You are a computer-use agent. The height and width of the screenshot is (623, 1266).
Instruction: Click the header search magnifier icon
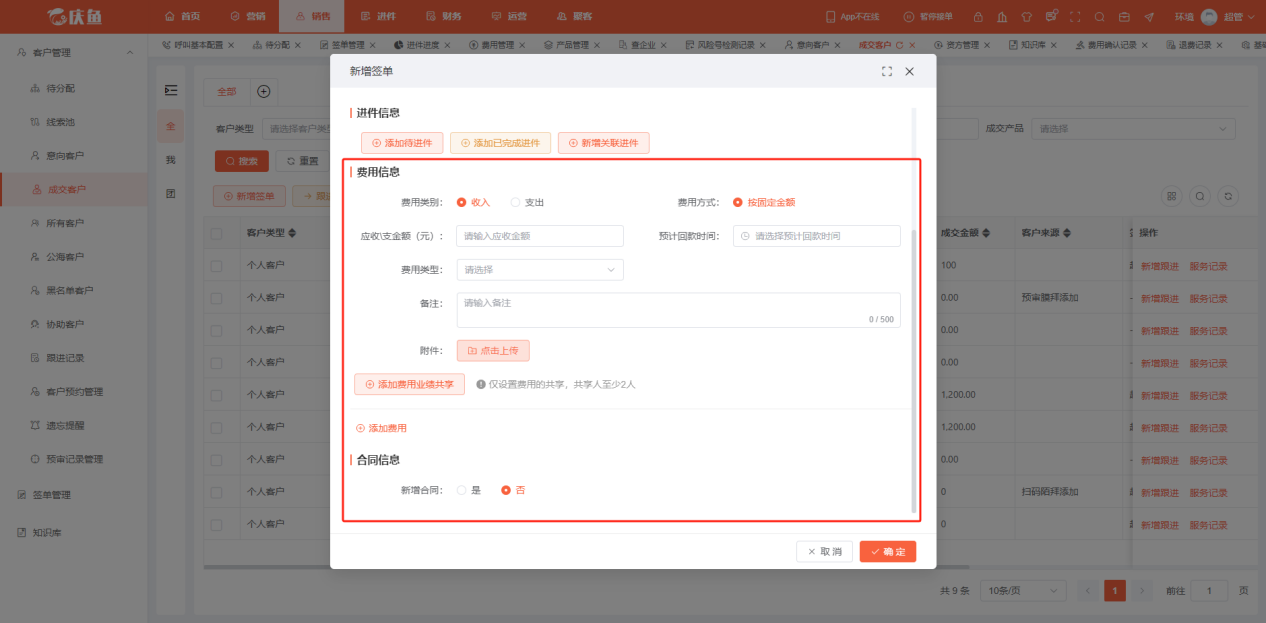click(x=1100, y=17)
